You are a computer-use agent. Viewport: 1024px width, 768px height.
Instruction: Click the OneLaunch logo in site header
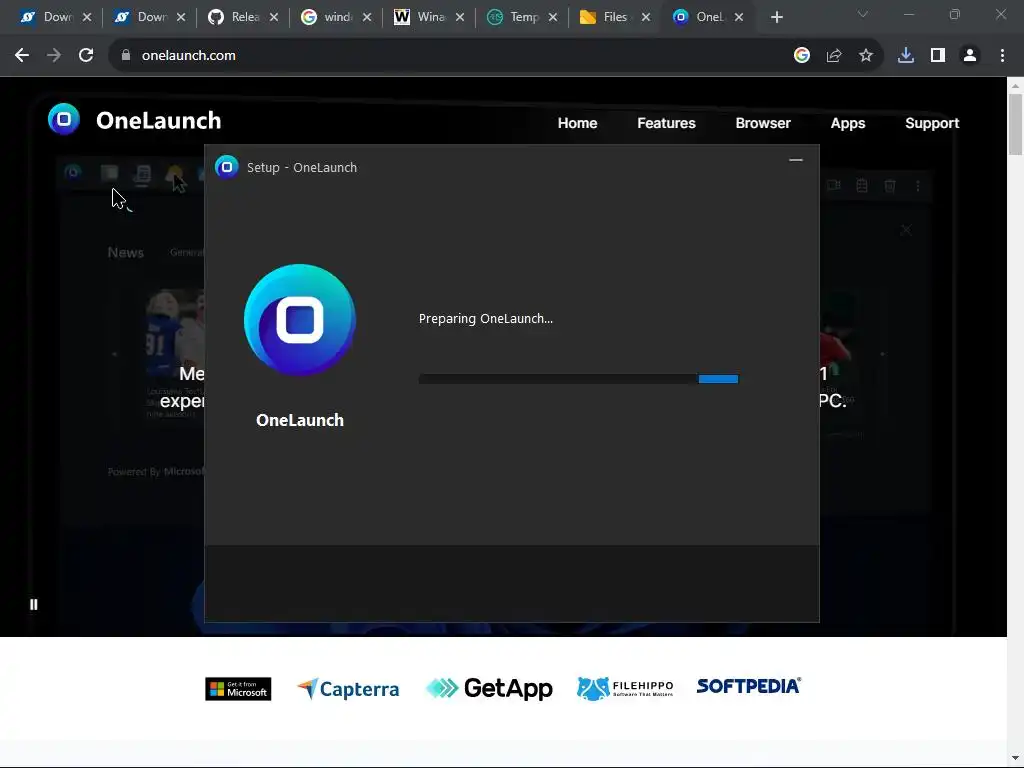coord(64,119)
